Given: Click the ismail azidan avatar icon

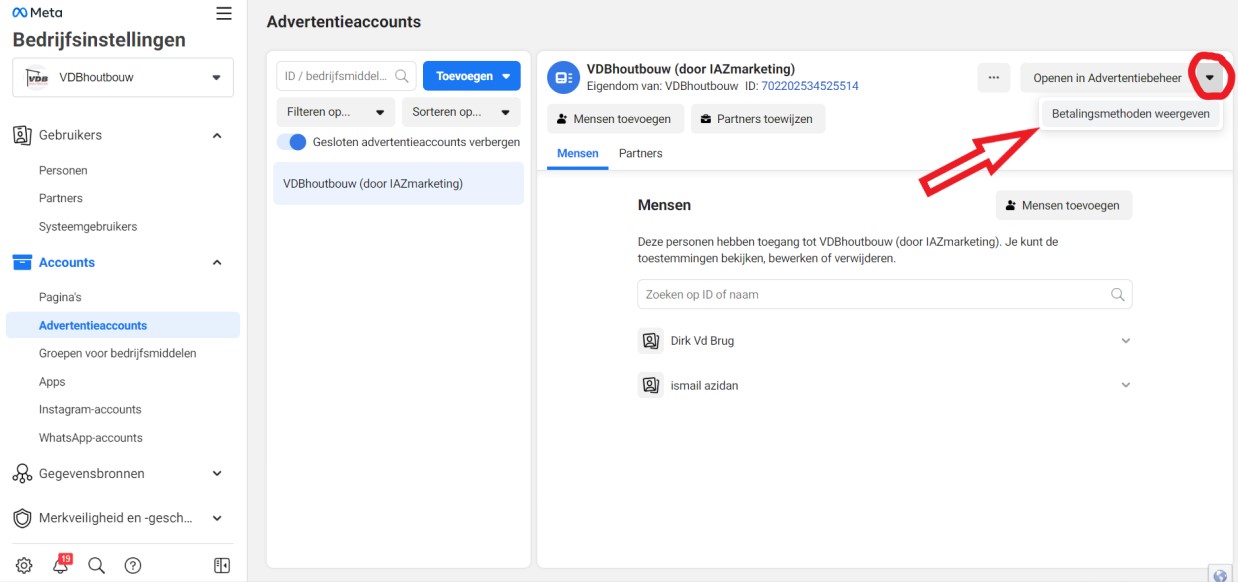Looking at the screenshot, I should pos(651,385).
